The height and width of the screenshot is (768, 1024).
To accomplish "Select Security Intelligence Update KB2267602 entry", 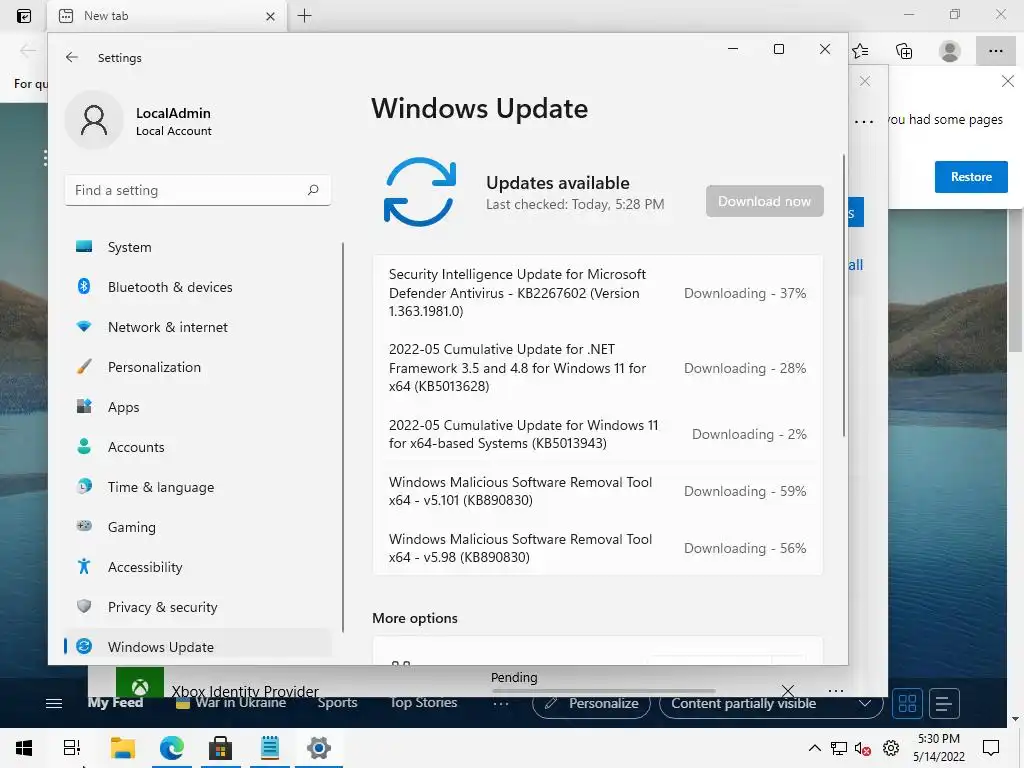I will coord(598,293).
